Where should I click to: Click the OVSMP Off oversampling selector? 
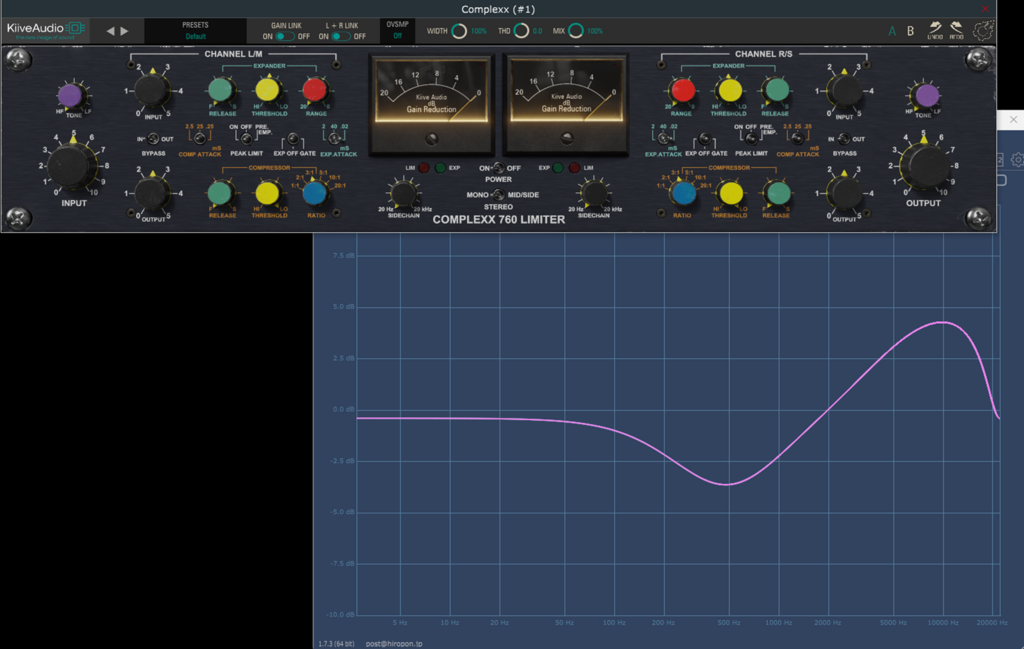397,31
